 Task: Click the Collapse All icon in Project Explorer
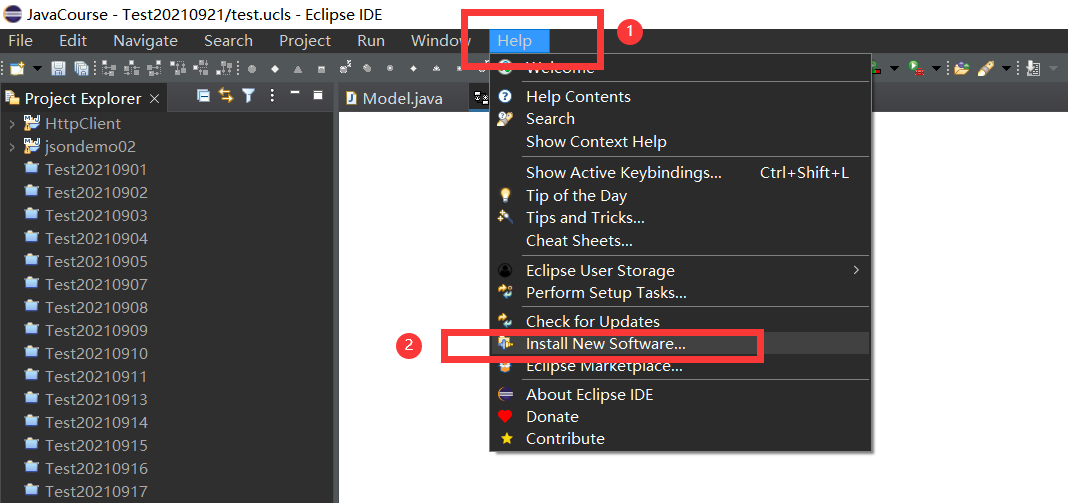tap(203, 95)
